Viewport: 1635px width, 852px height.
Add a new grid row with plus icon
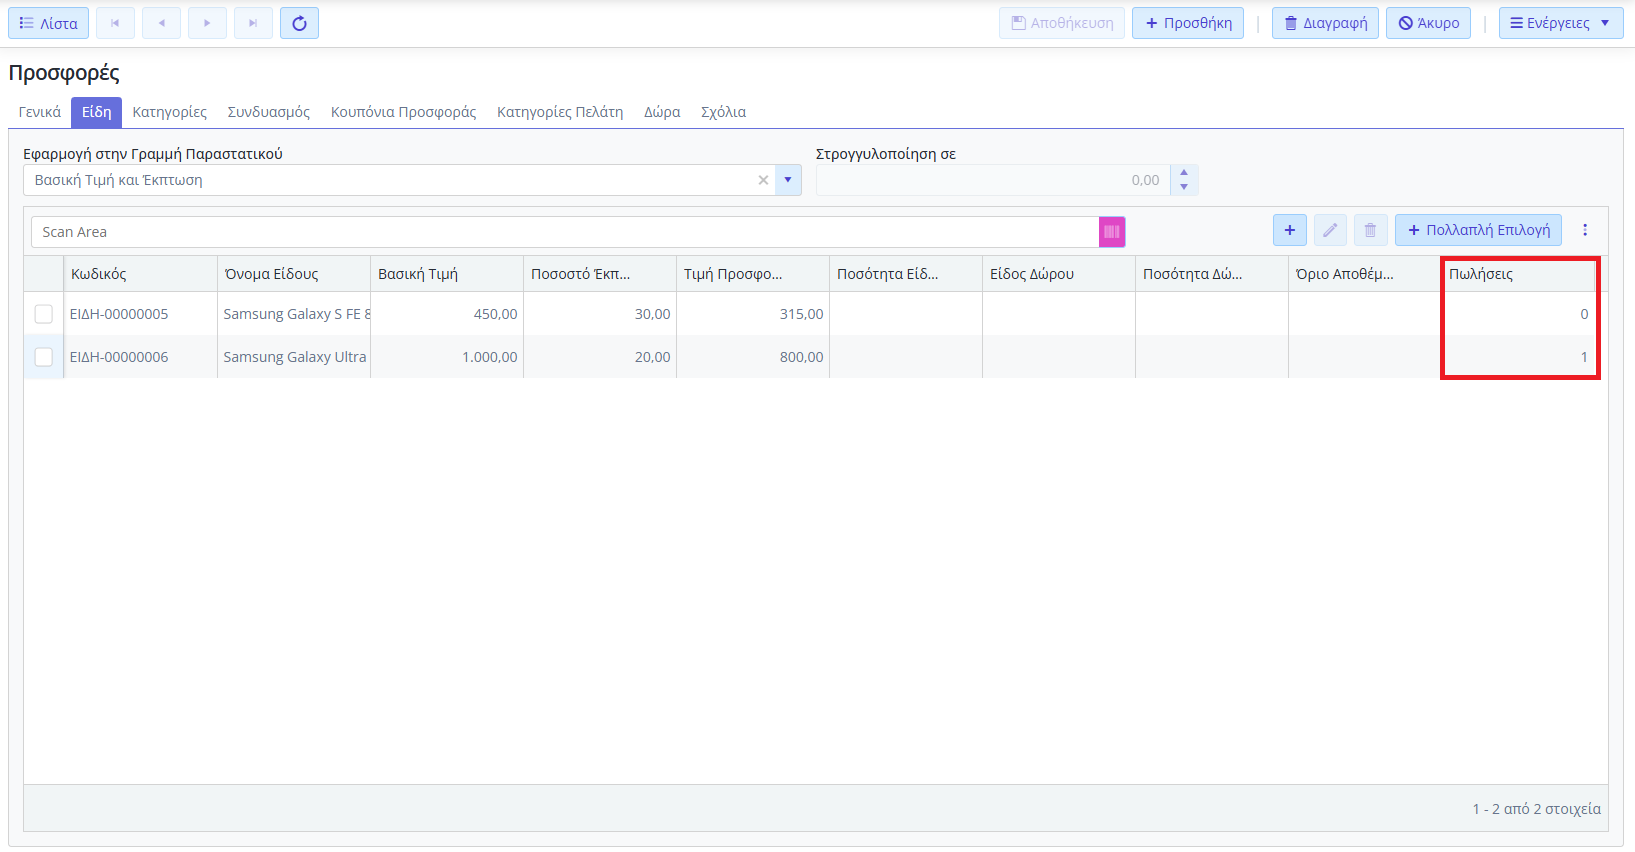pyautogui.click(x=1289, y=230)
